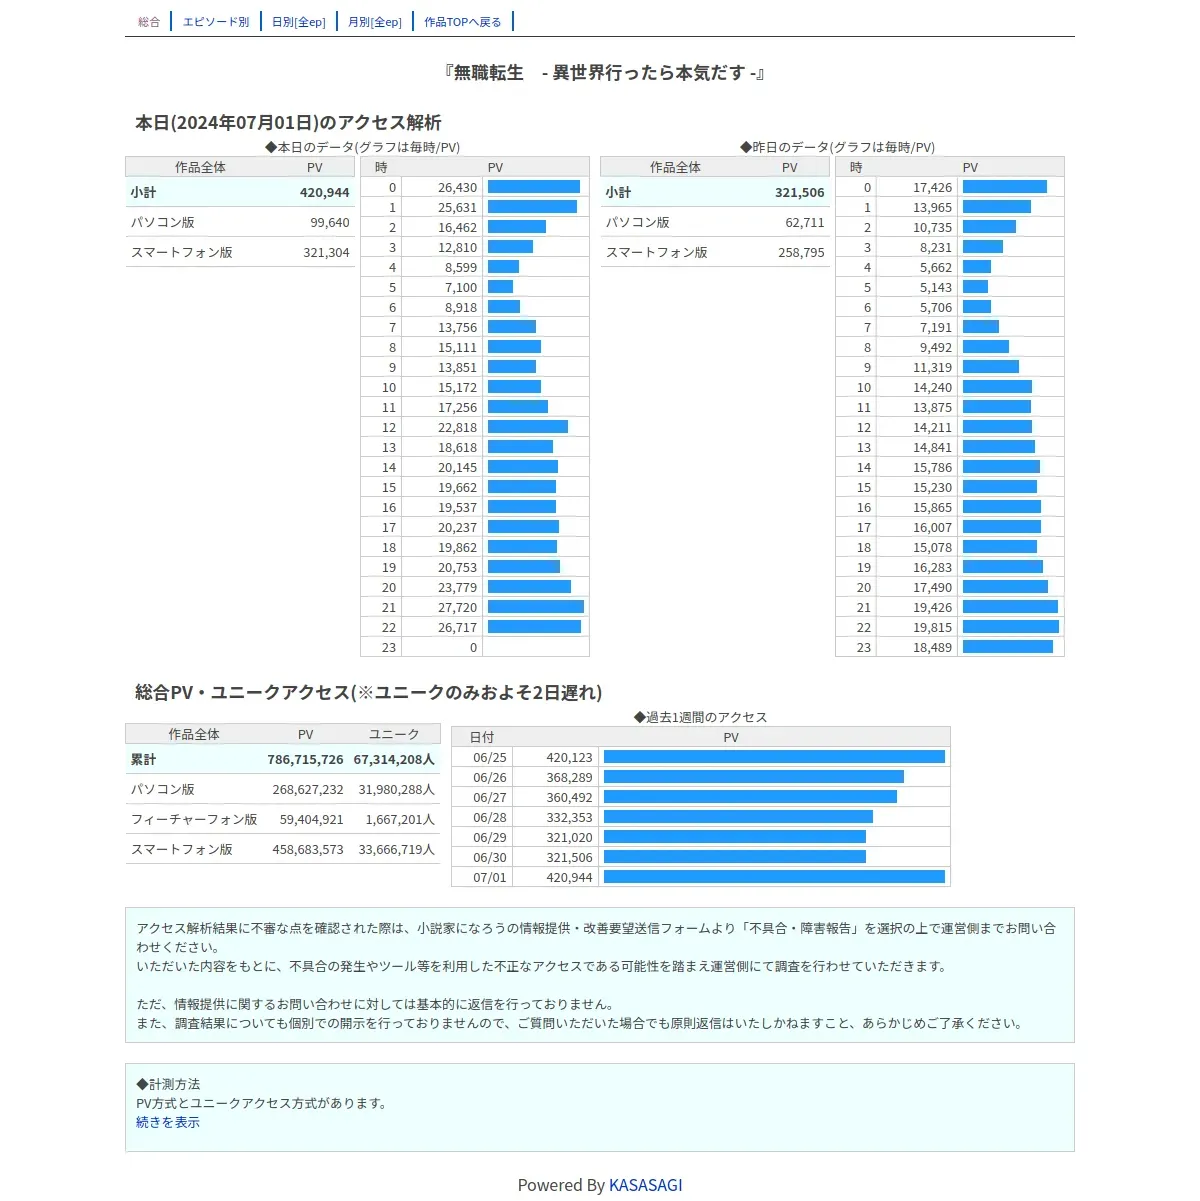The height and width of the screenshot is (1201, 1200).
Task: Select the 累計 unique value 67,314,208人
Action: pyautogui.click(x=394, y=760)
